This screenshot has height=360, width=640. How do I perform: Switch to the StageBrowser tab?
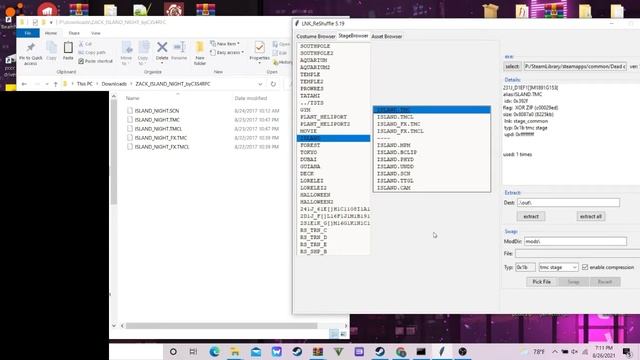tap(353, 36)
